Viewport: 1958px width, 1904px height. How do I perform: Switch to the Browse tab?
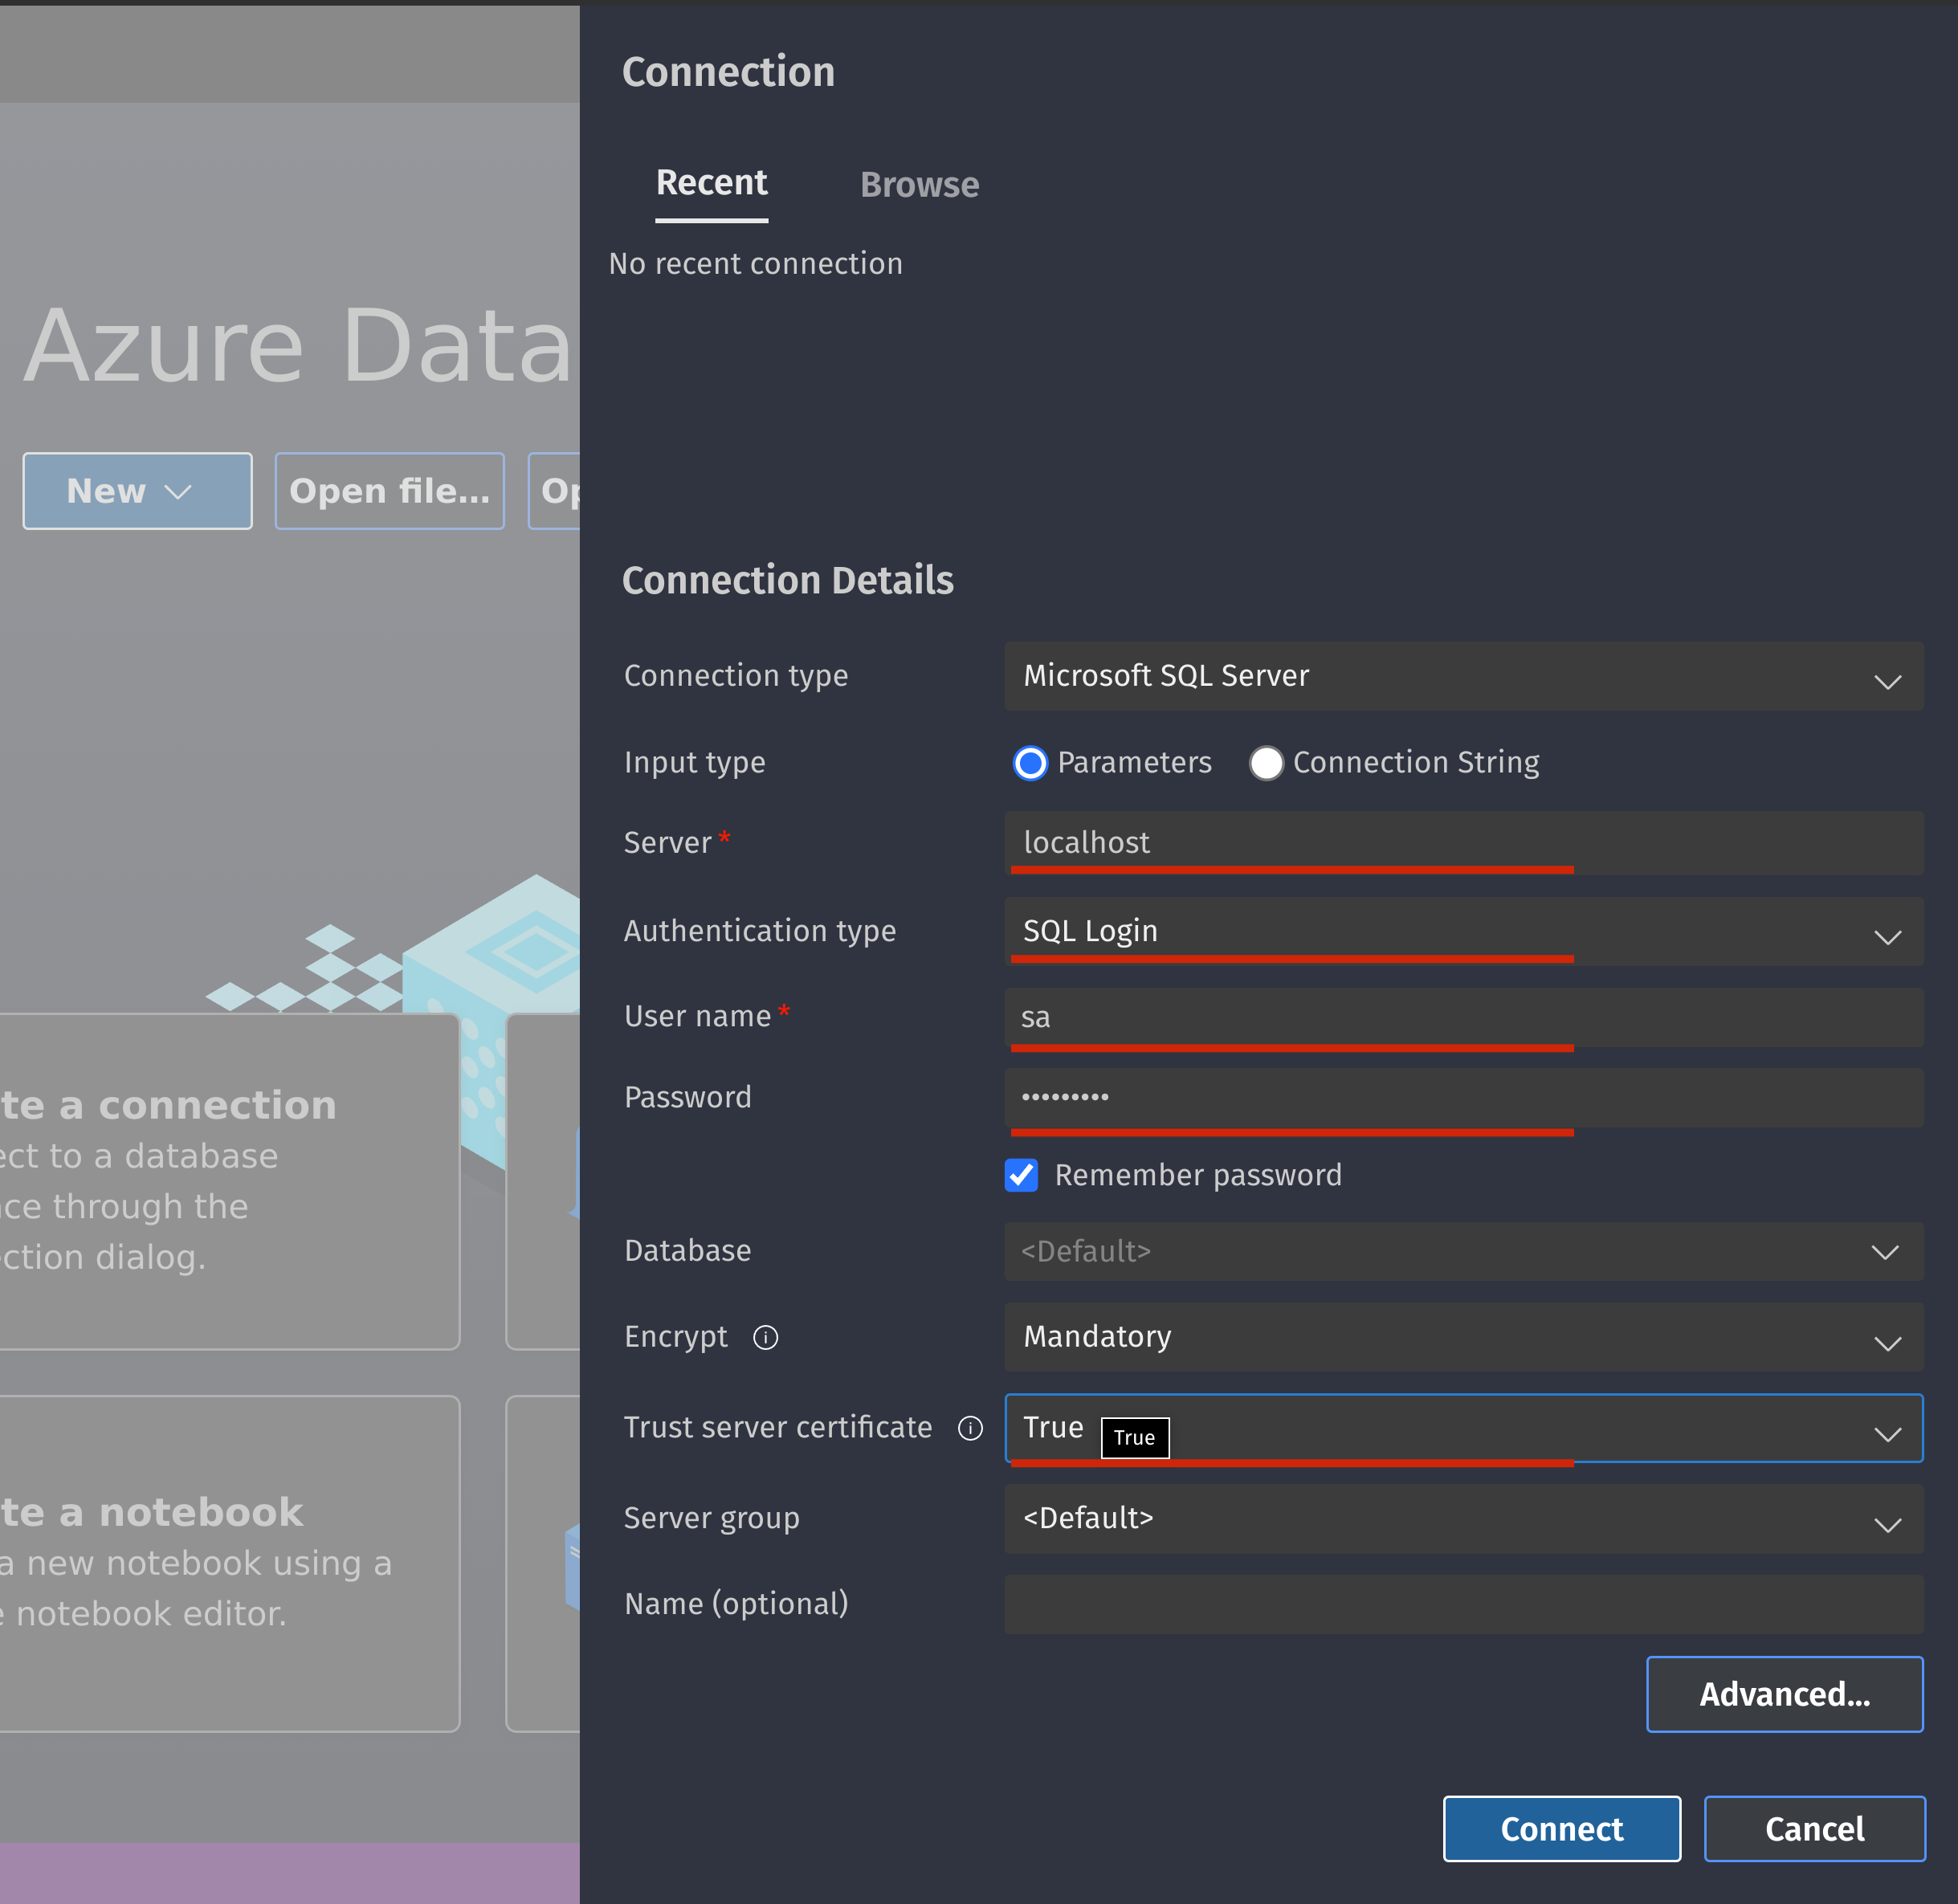[919, 185]
